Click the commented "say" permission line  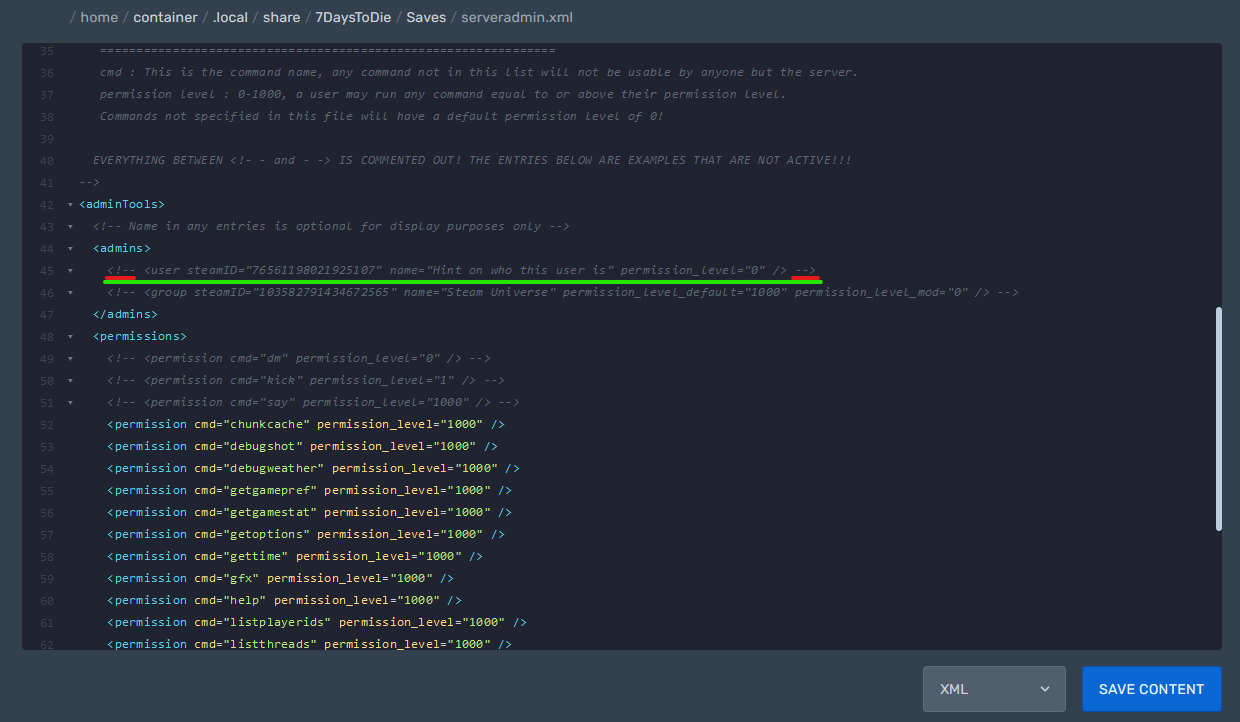coord(313,402)
